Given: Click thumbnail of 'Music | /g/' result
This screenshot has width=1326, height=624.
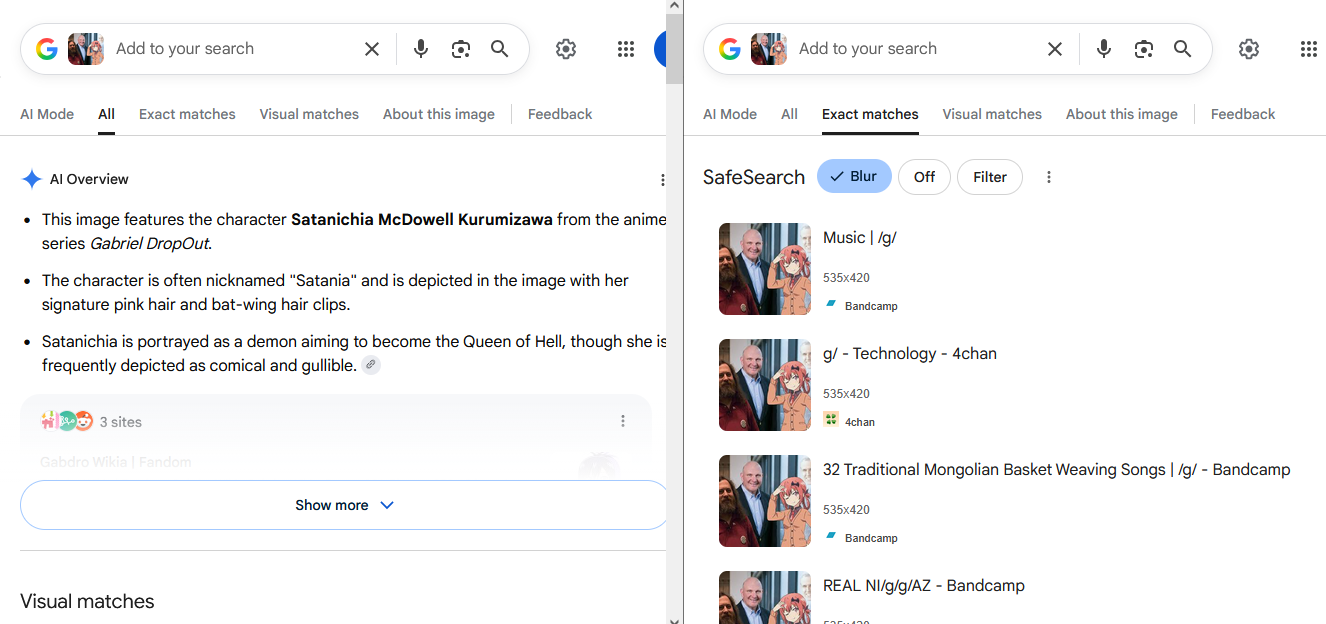Looking at the screenshot, I should (x=765, y=269).
